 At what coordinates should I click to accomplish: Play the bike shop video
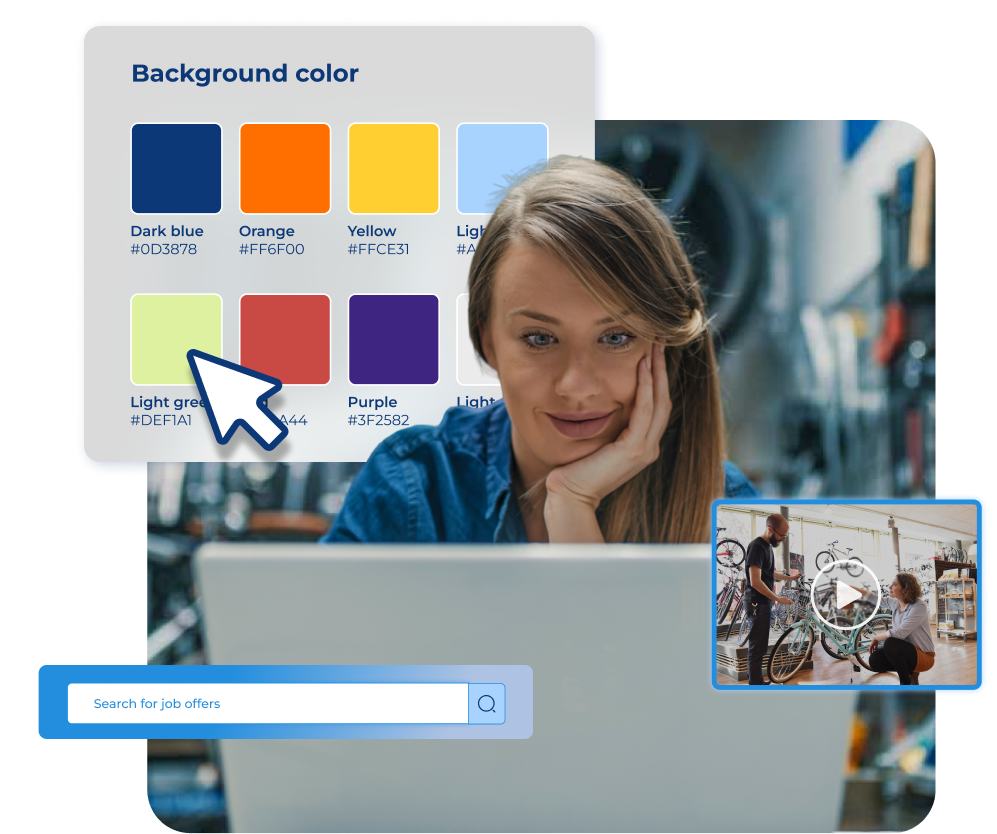[845, 596]
